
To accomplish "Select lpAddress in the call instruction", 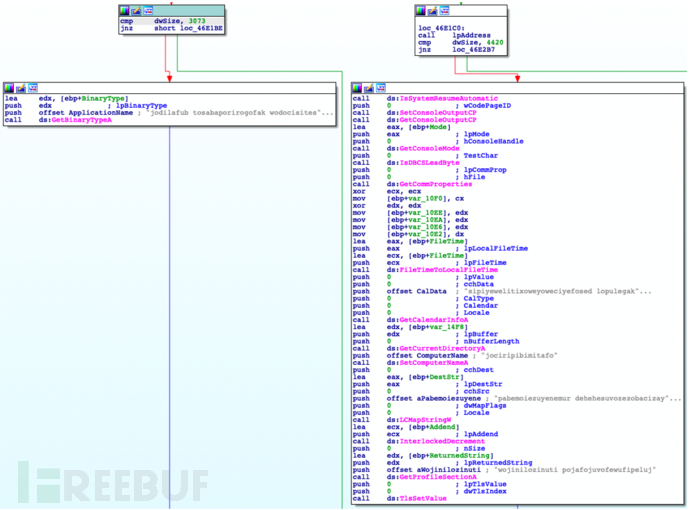I will coord(471,35).
